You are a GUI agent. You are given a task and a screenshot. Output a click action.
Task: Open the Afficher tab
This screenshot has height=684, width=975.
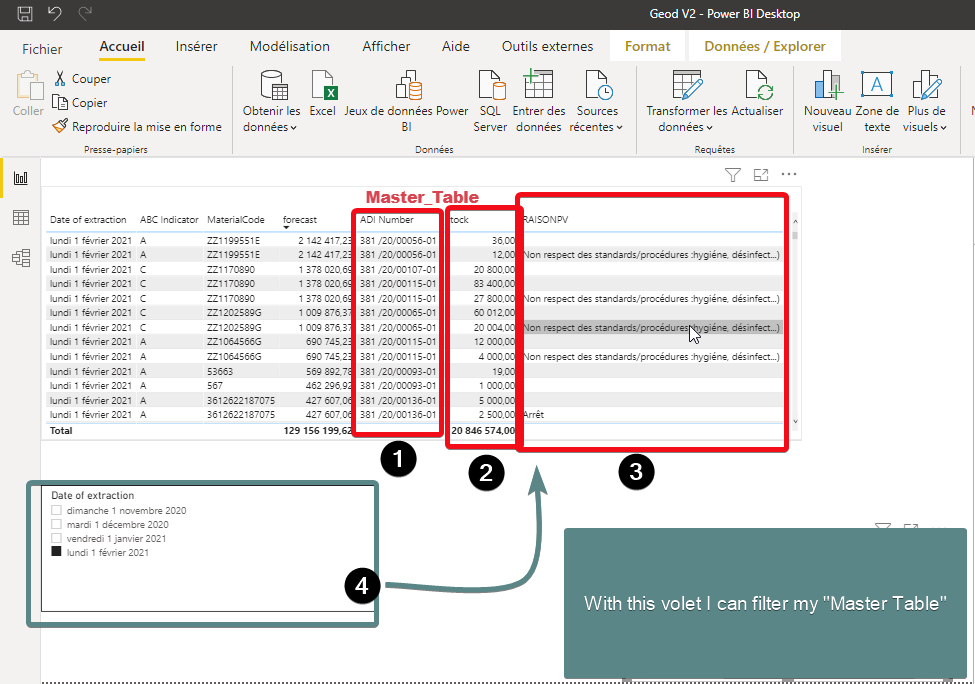[386, 47]
